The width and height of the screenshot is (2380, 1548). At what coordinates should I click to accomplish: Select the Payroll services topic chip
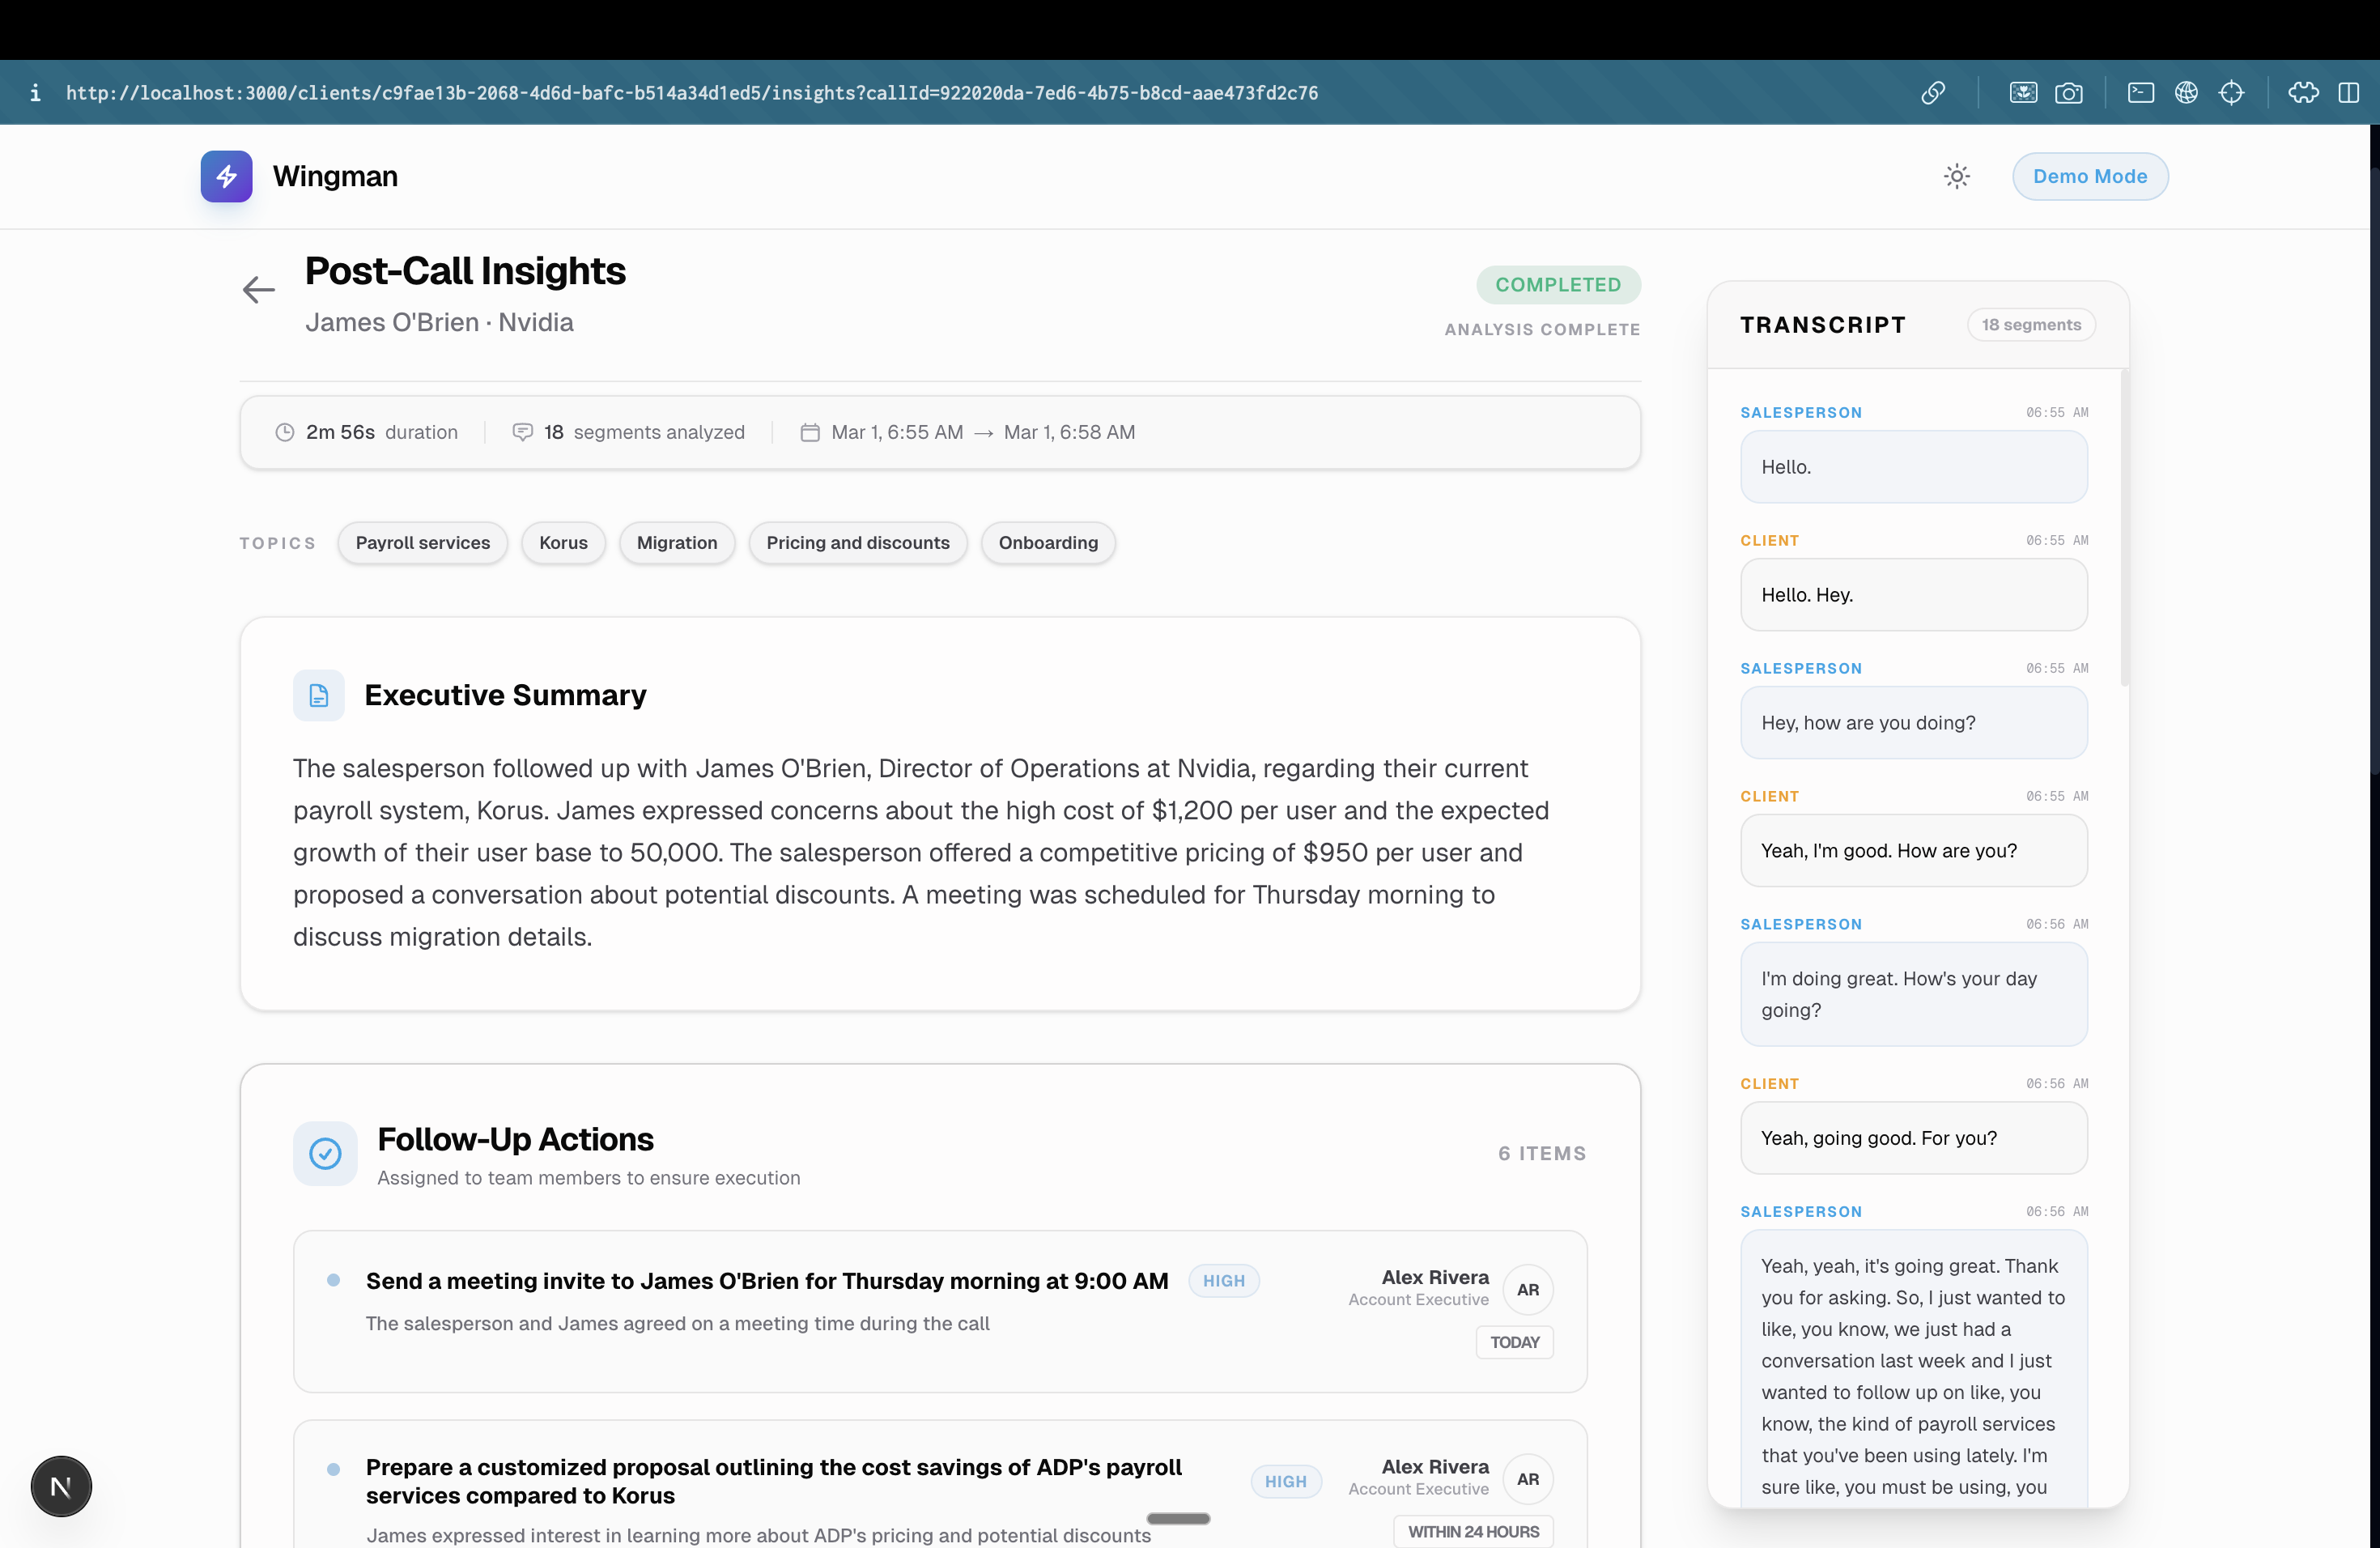pos(422,543)
